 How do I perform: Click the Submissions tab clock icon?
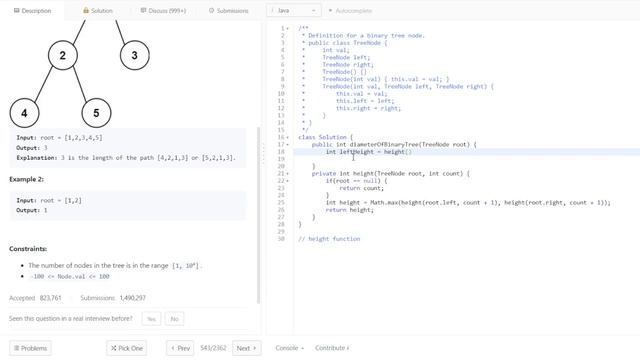[x=211, y=11]
